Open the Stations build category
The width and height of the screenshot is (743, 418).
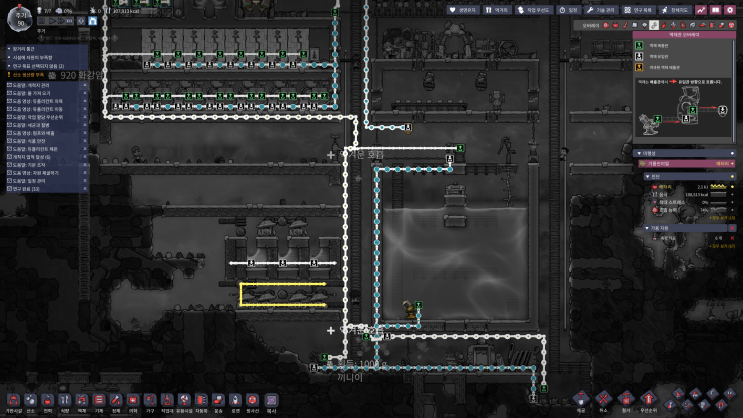[167, 401]
